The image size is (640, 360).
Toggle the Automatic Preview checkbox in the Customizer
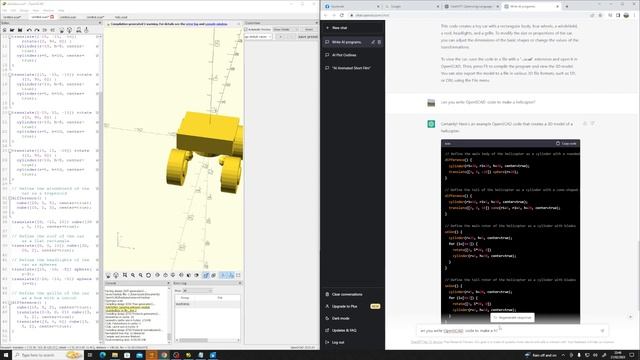point(246,29)
